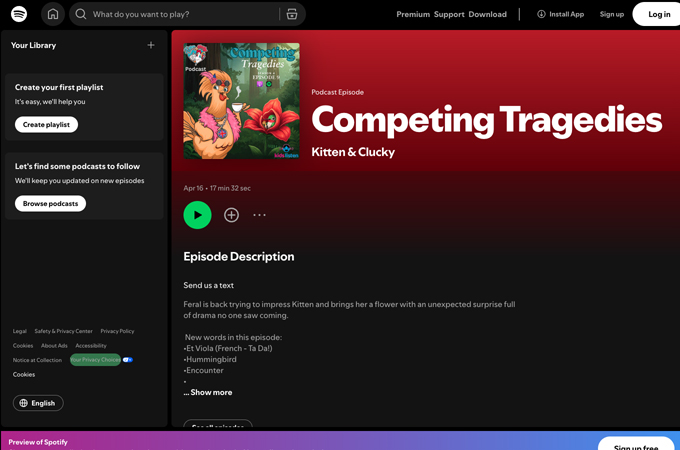This screenshot has width=680, height=450.
Task: Add episode with circled plus icon
Action: pyautogui.click(x=231, y=215)
